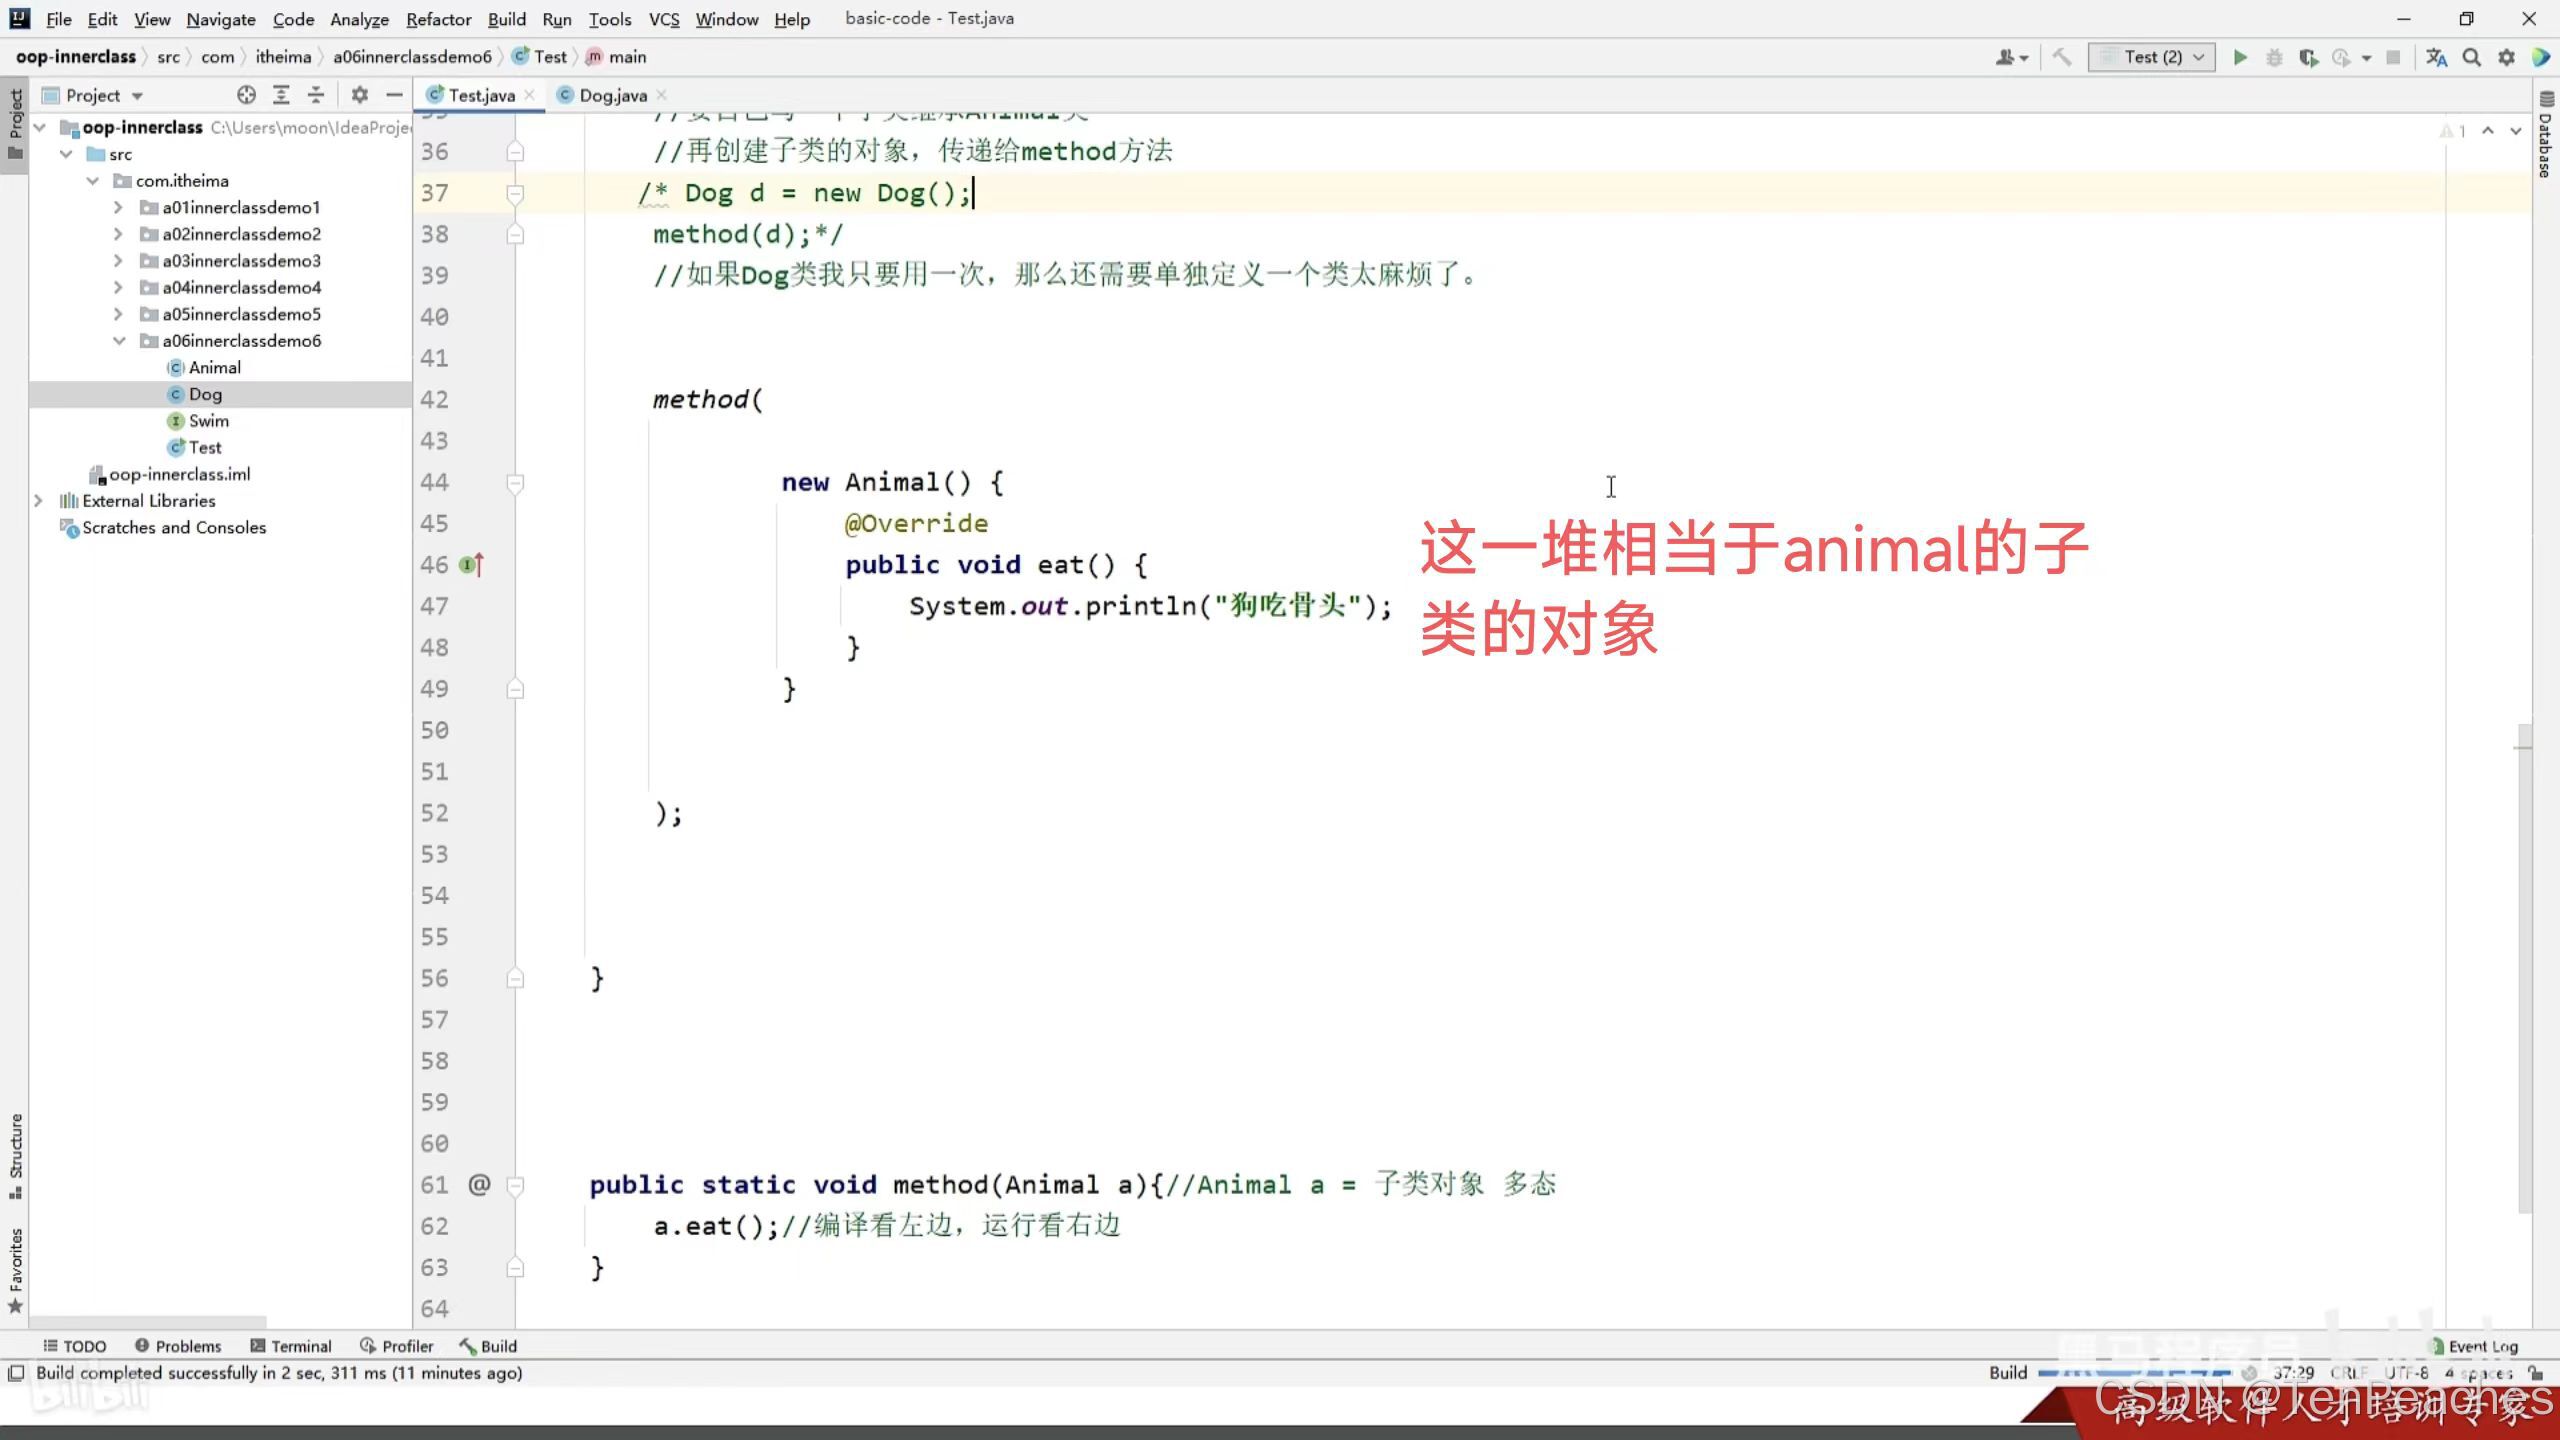Click Collapse All icon in Project panel
The width and height of the screenshot is (2560, 1440).
(316, 95)
